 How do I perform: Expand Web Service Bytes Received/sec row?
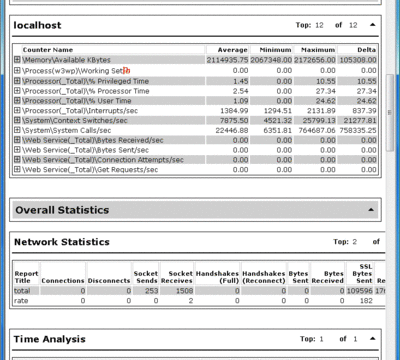point(17,140)
